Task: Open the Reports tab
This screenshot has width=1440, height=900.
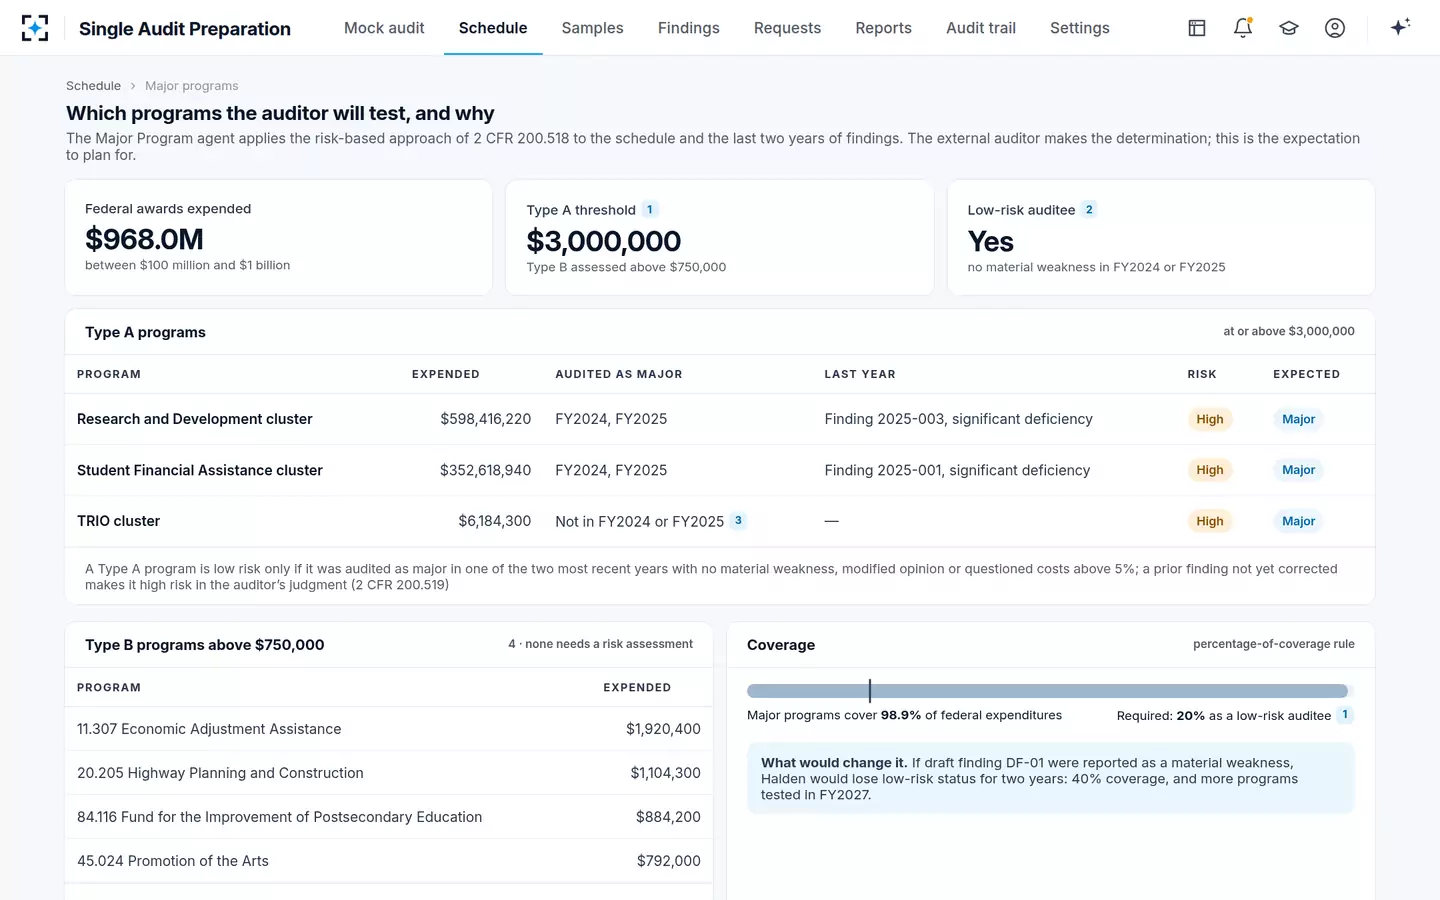Action: [883, 28]
